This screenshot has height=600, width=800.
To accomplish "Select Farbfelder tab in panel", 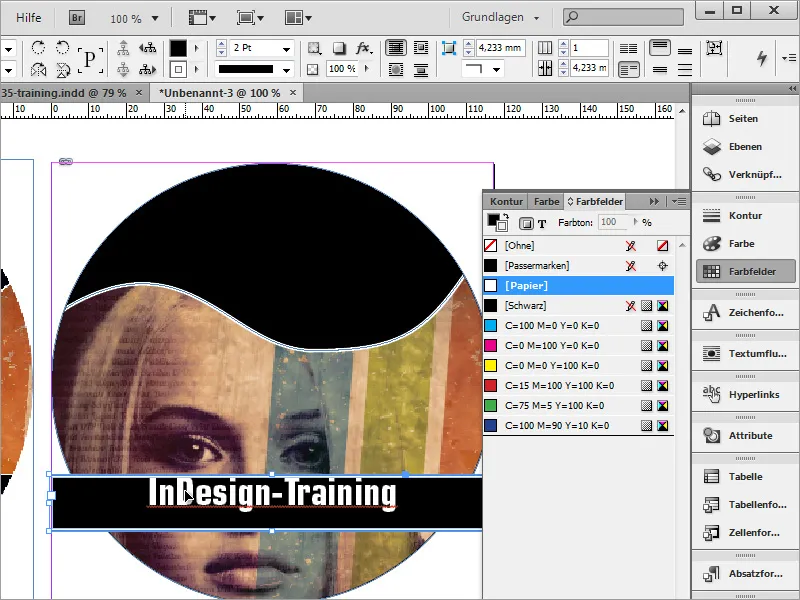I will click(x=595, y=202).
